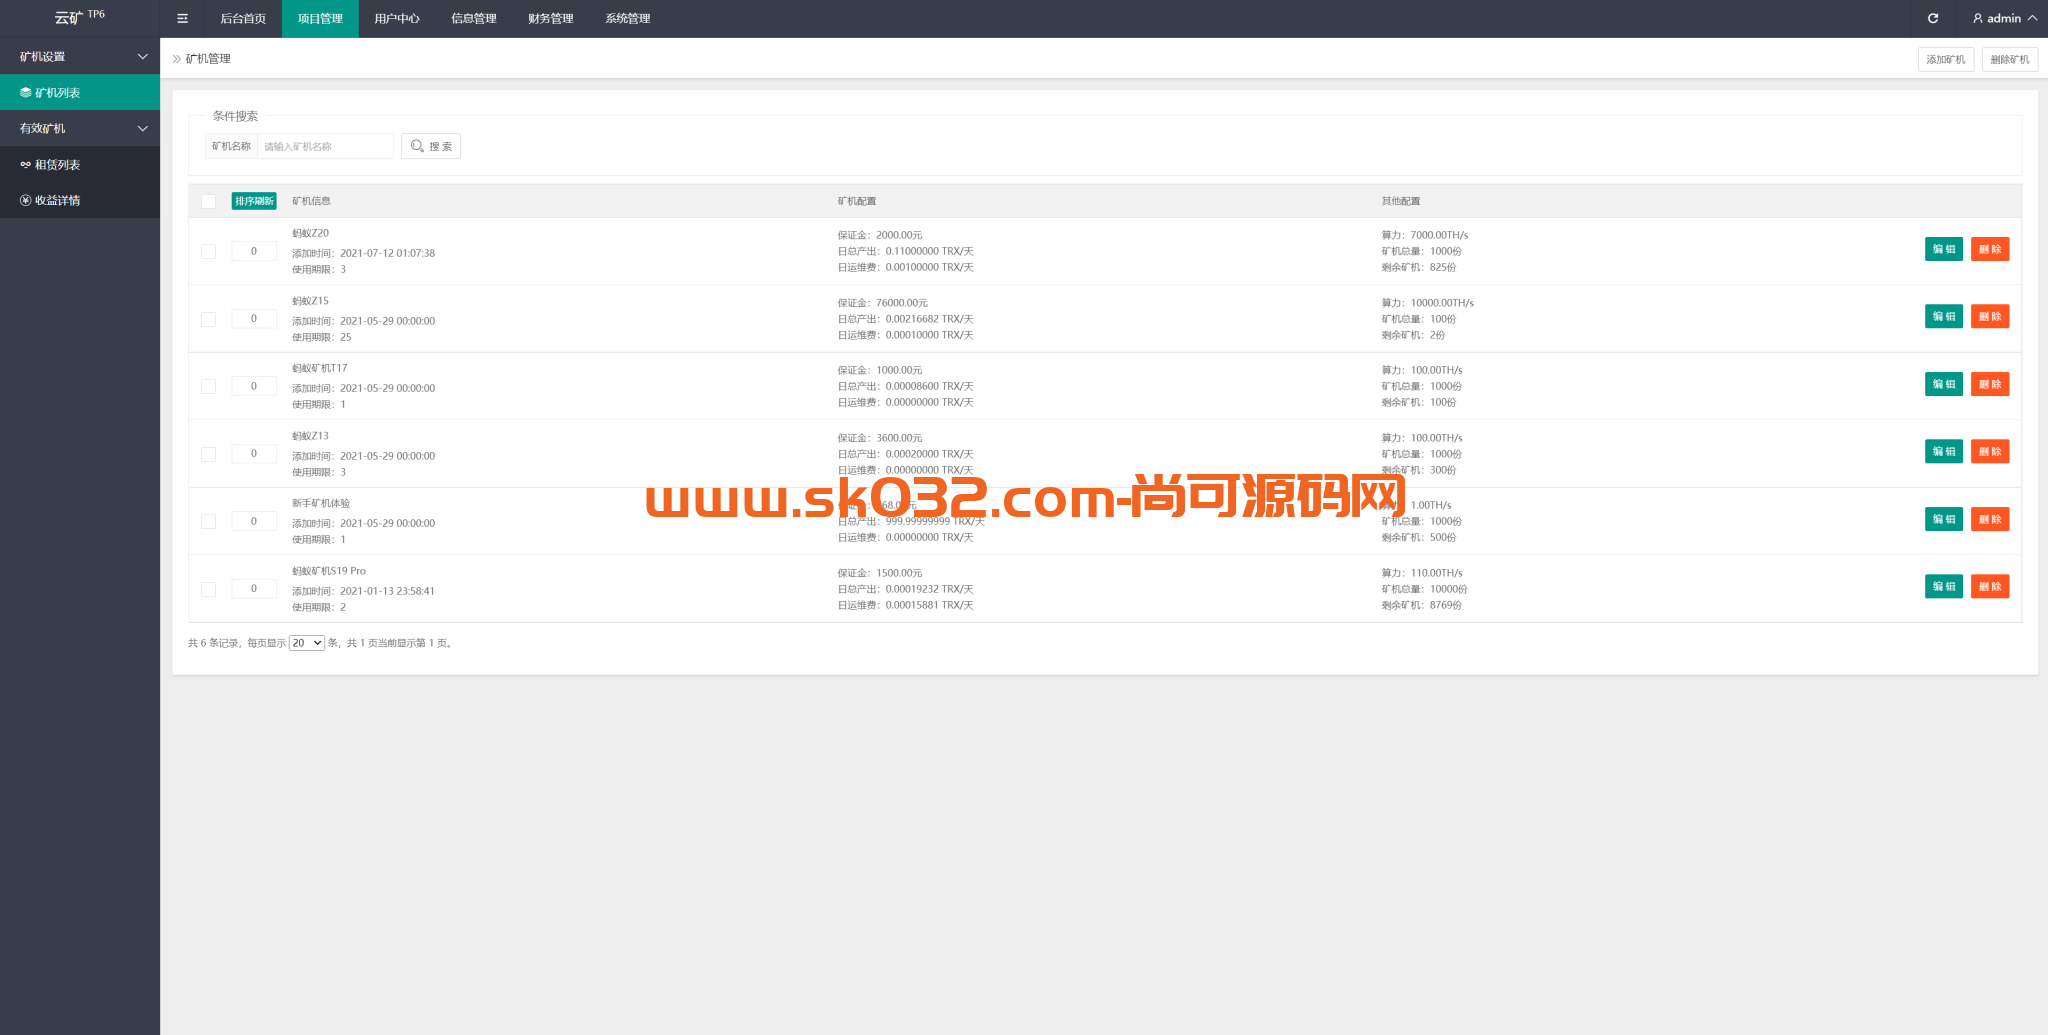Viewport: 2048px width, 1035px height.
Task: Edit the 蚂蚁Z15 miner
Action: click(1944, 316)
